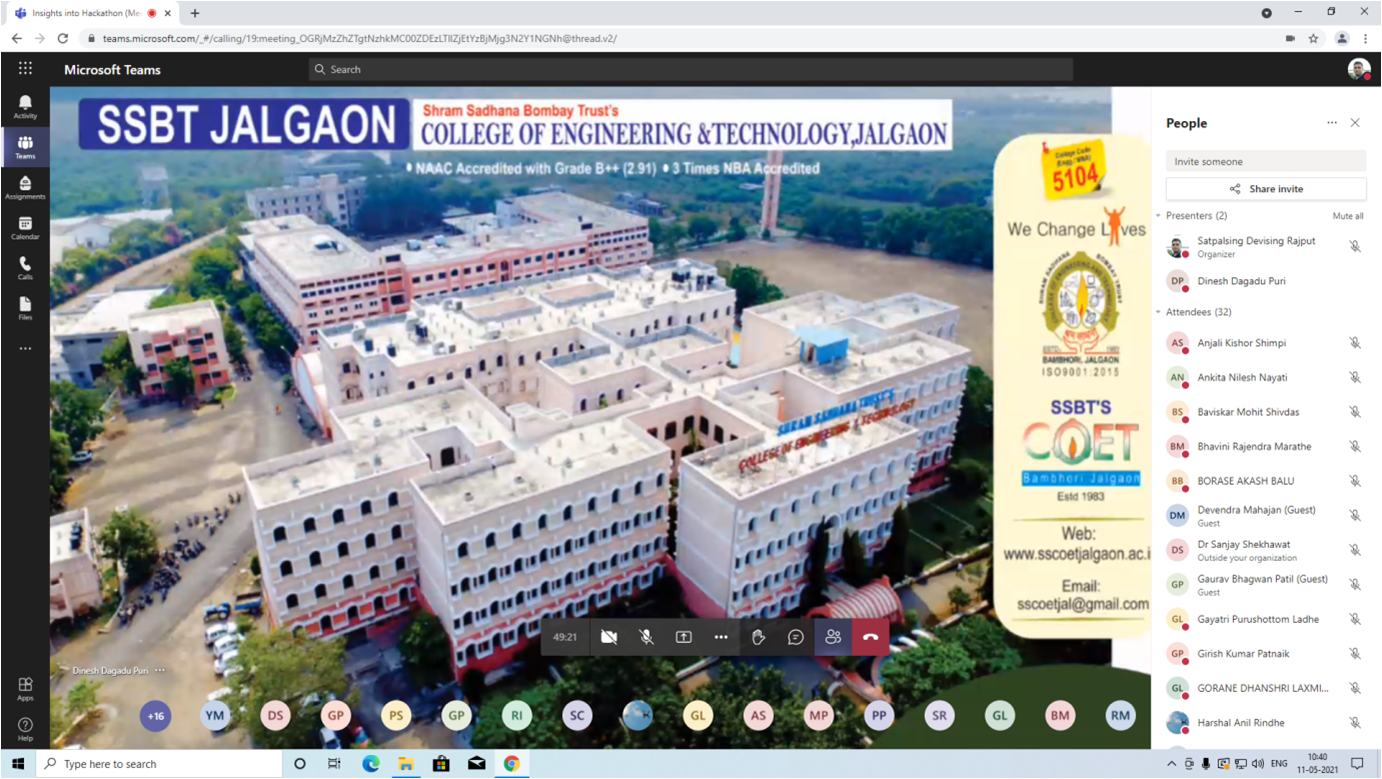Open Calls from the left rail

coord(25,268)
